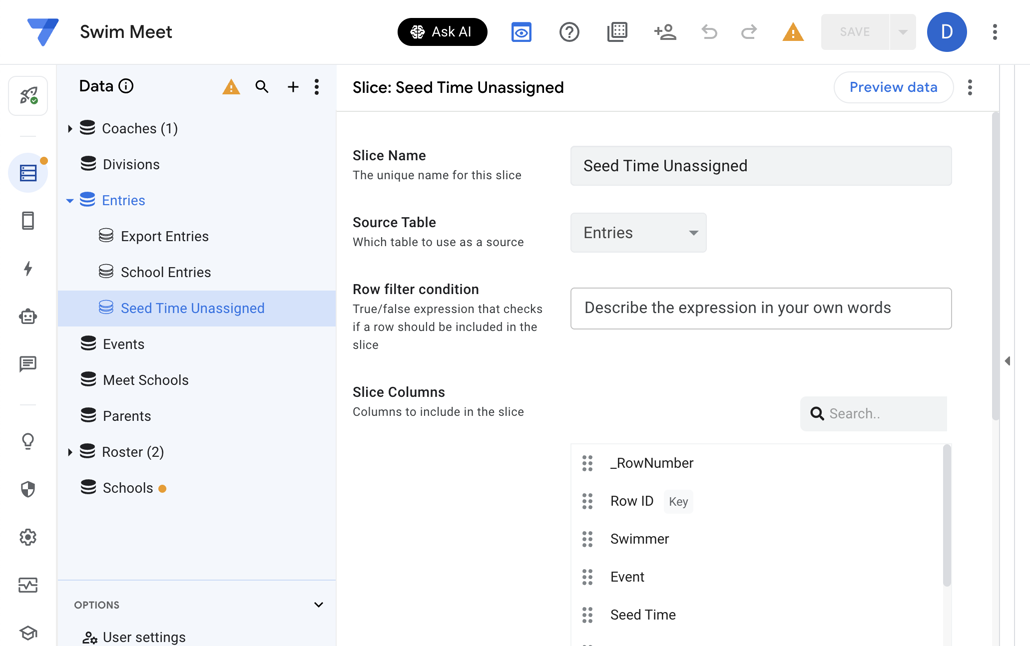Open the help question mark icon

coord(569,32)
